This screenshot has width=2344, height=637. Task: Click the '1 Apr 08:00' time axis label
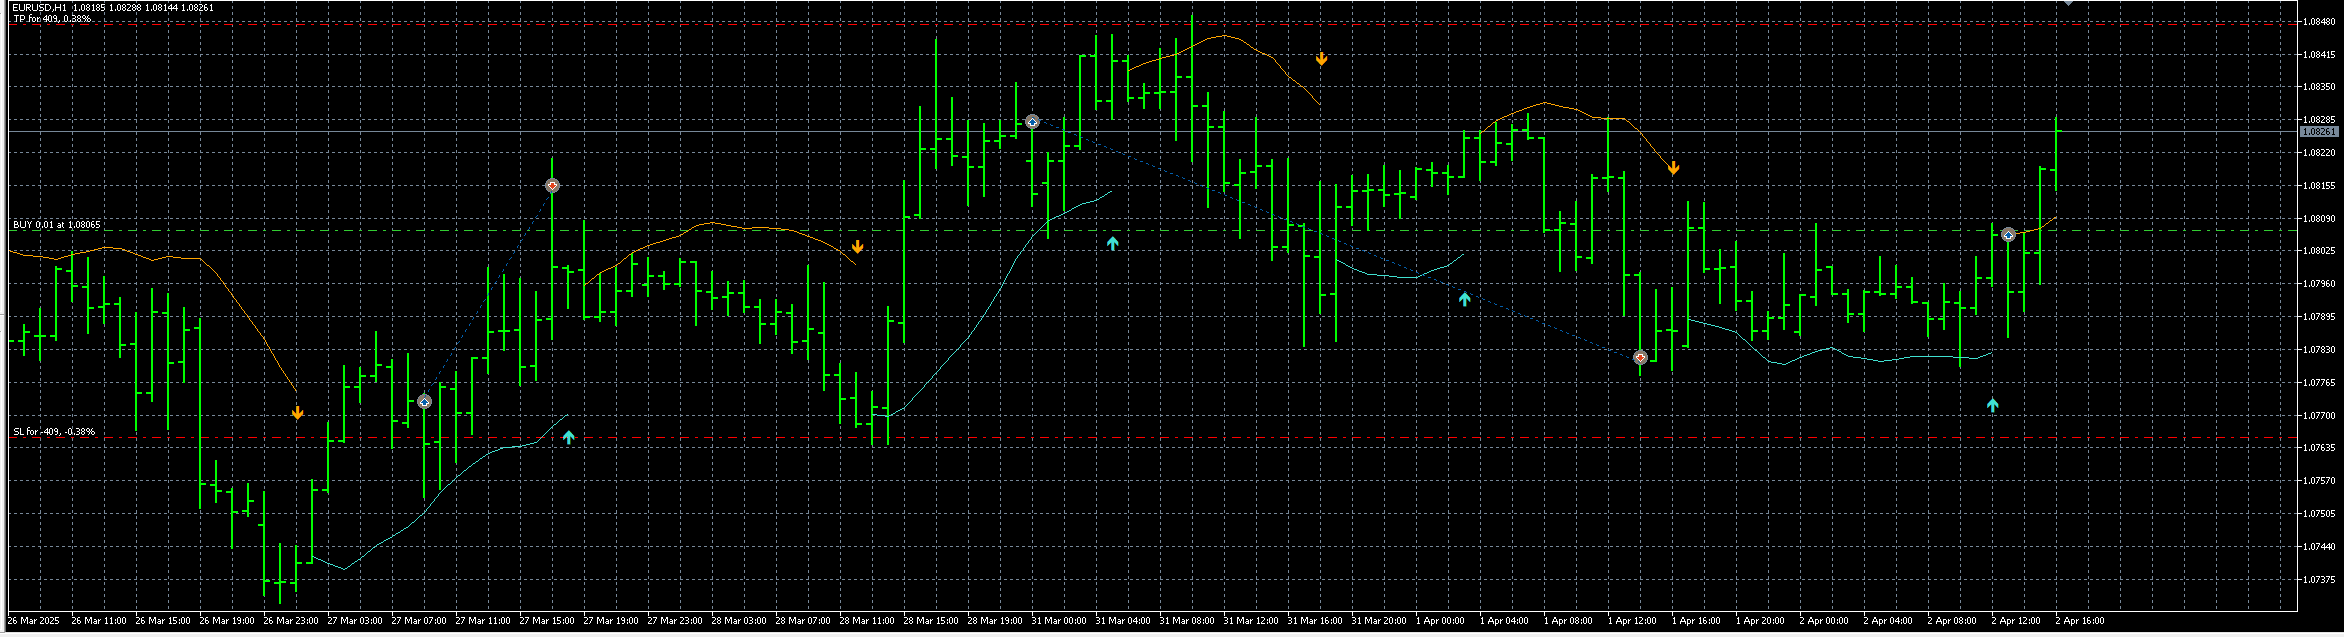(x=1568, y=621)
